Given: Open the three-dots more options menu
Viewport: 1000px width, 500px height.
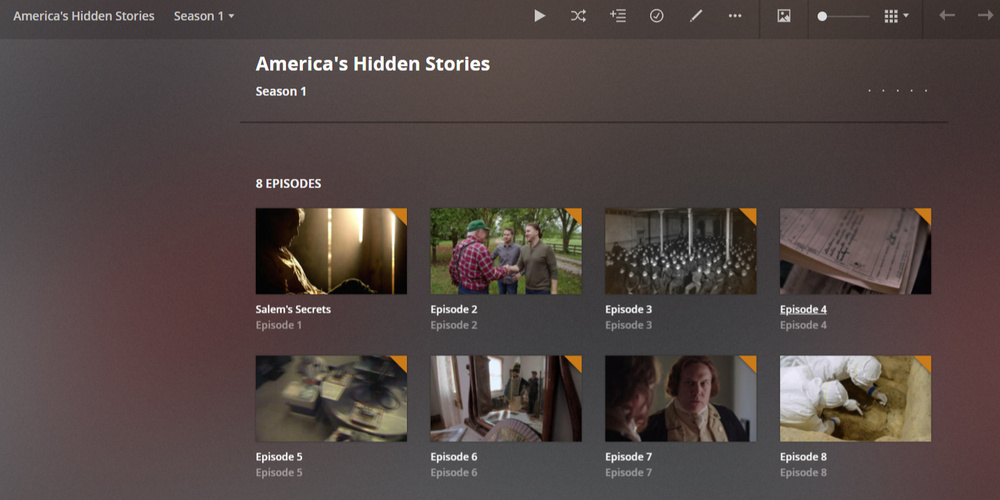Looking at the screenshot, I should [735, 16].
